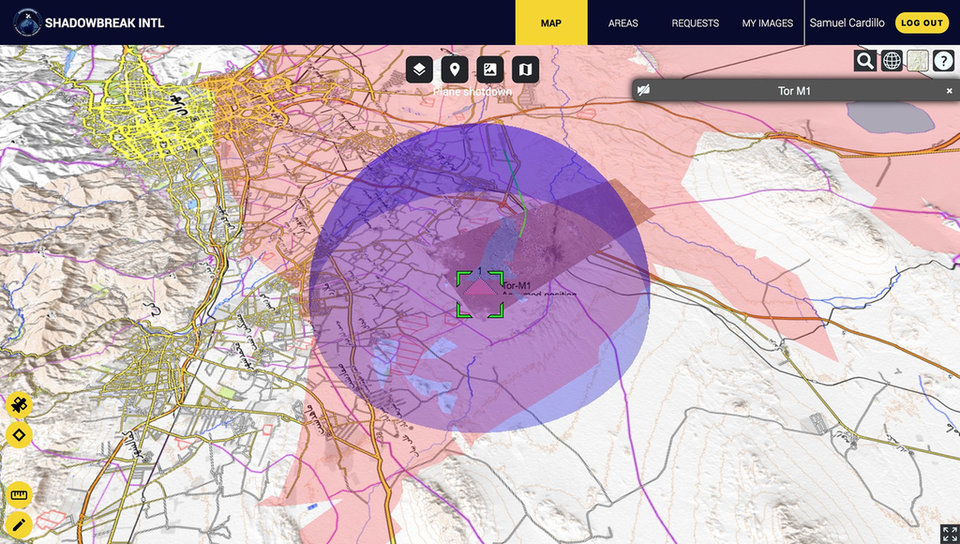Switch to globe view
The width and height of the screenshot is (960, 544).
coord(892,61)
